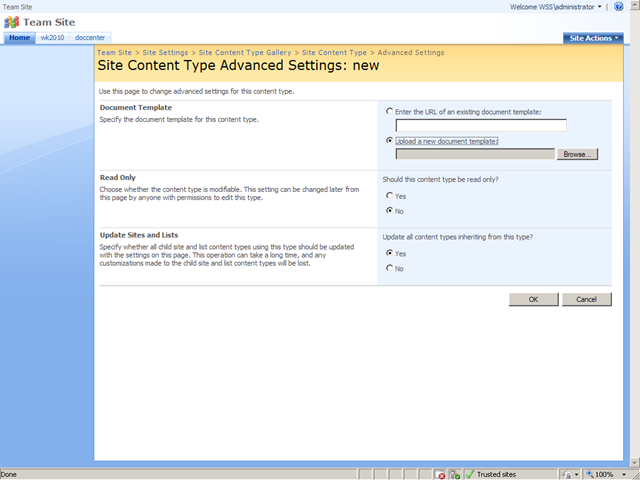Viewport: 640px width, 480px height.
Task: Select 'Enter the URL of an existing document template'
Action: point(389,111)
